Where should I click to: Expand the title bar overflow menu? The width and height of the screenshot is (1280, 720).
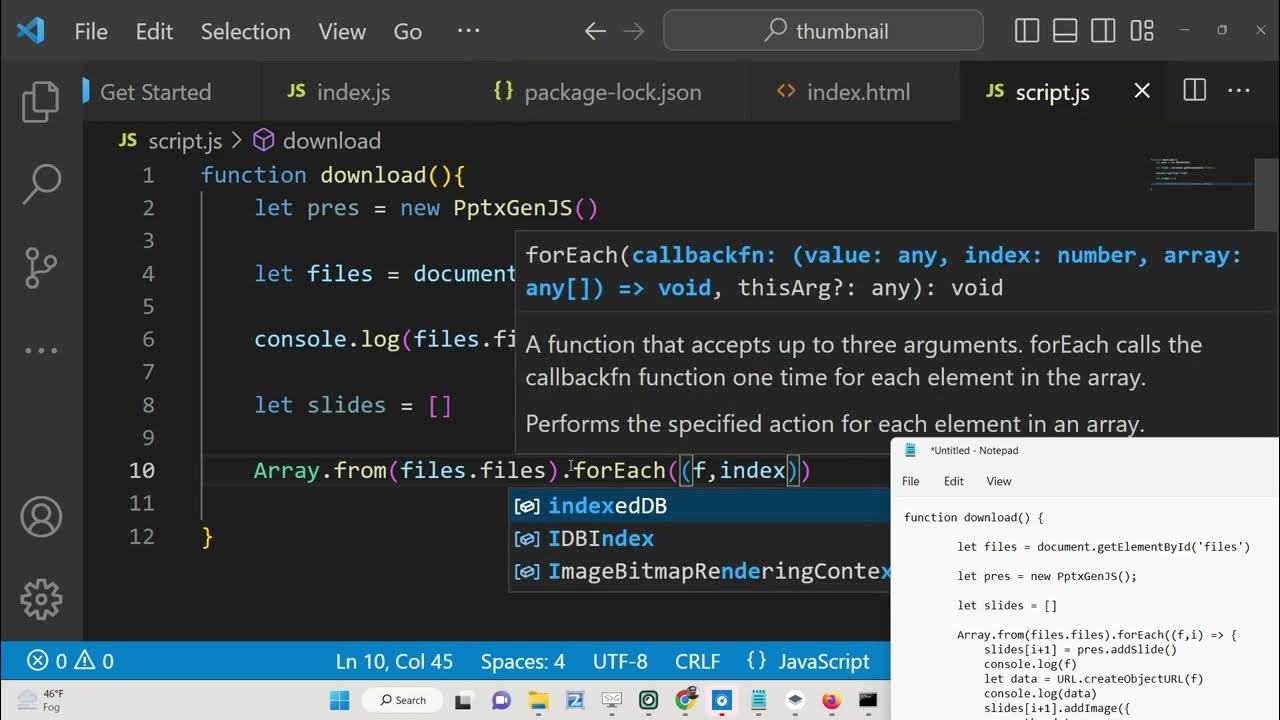click(468, 31)
